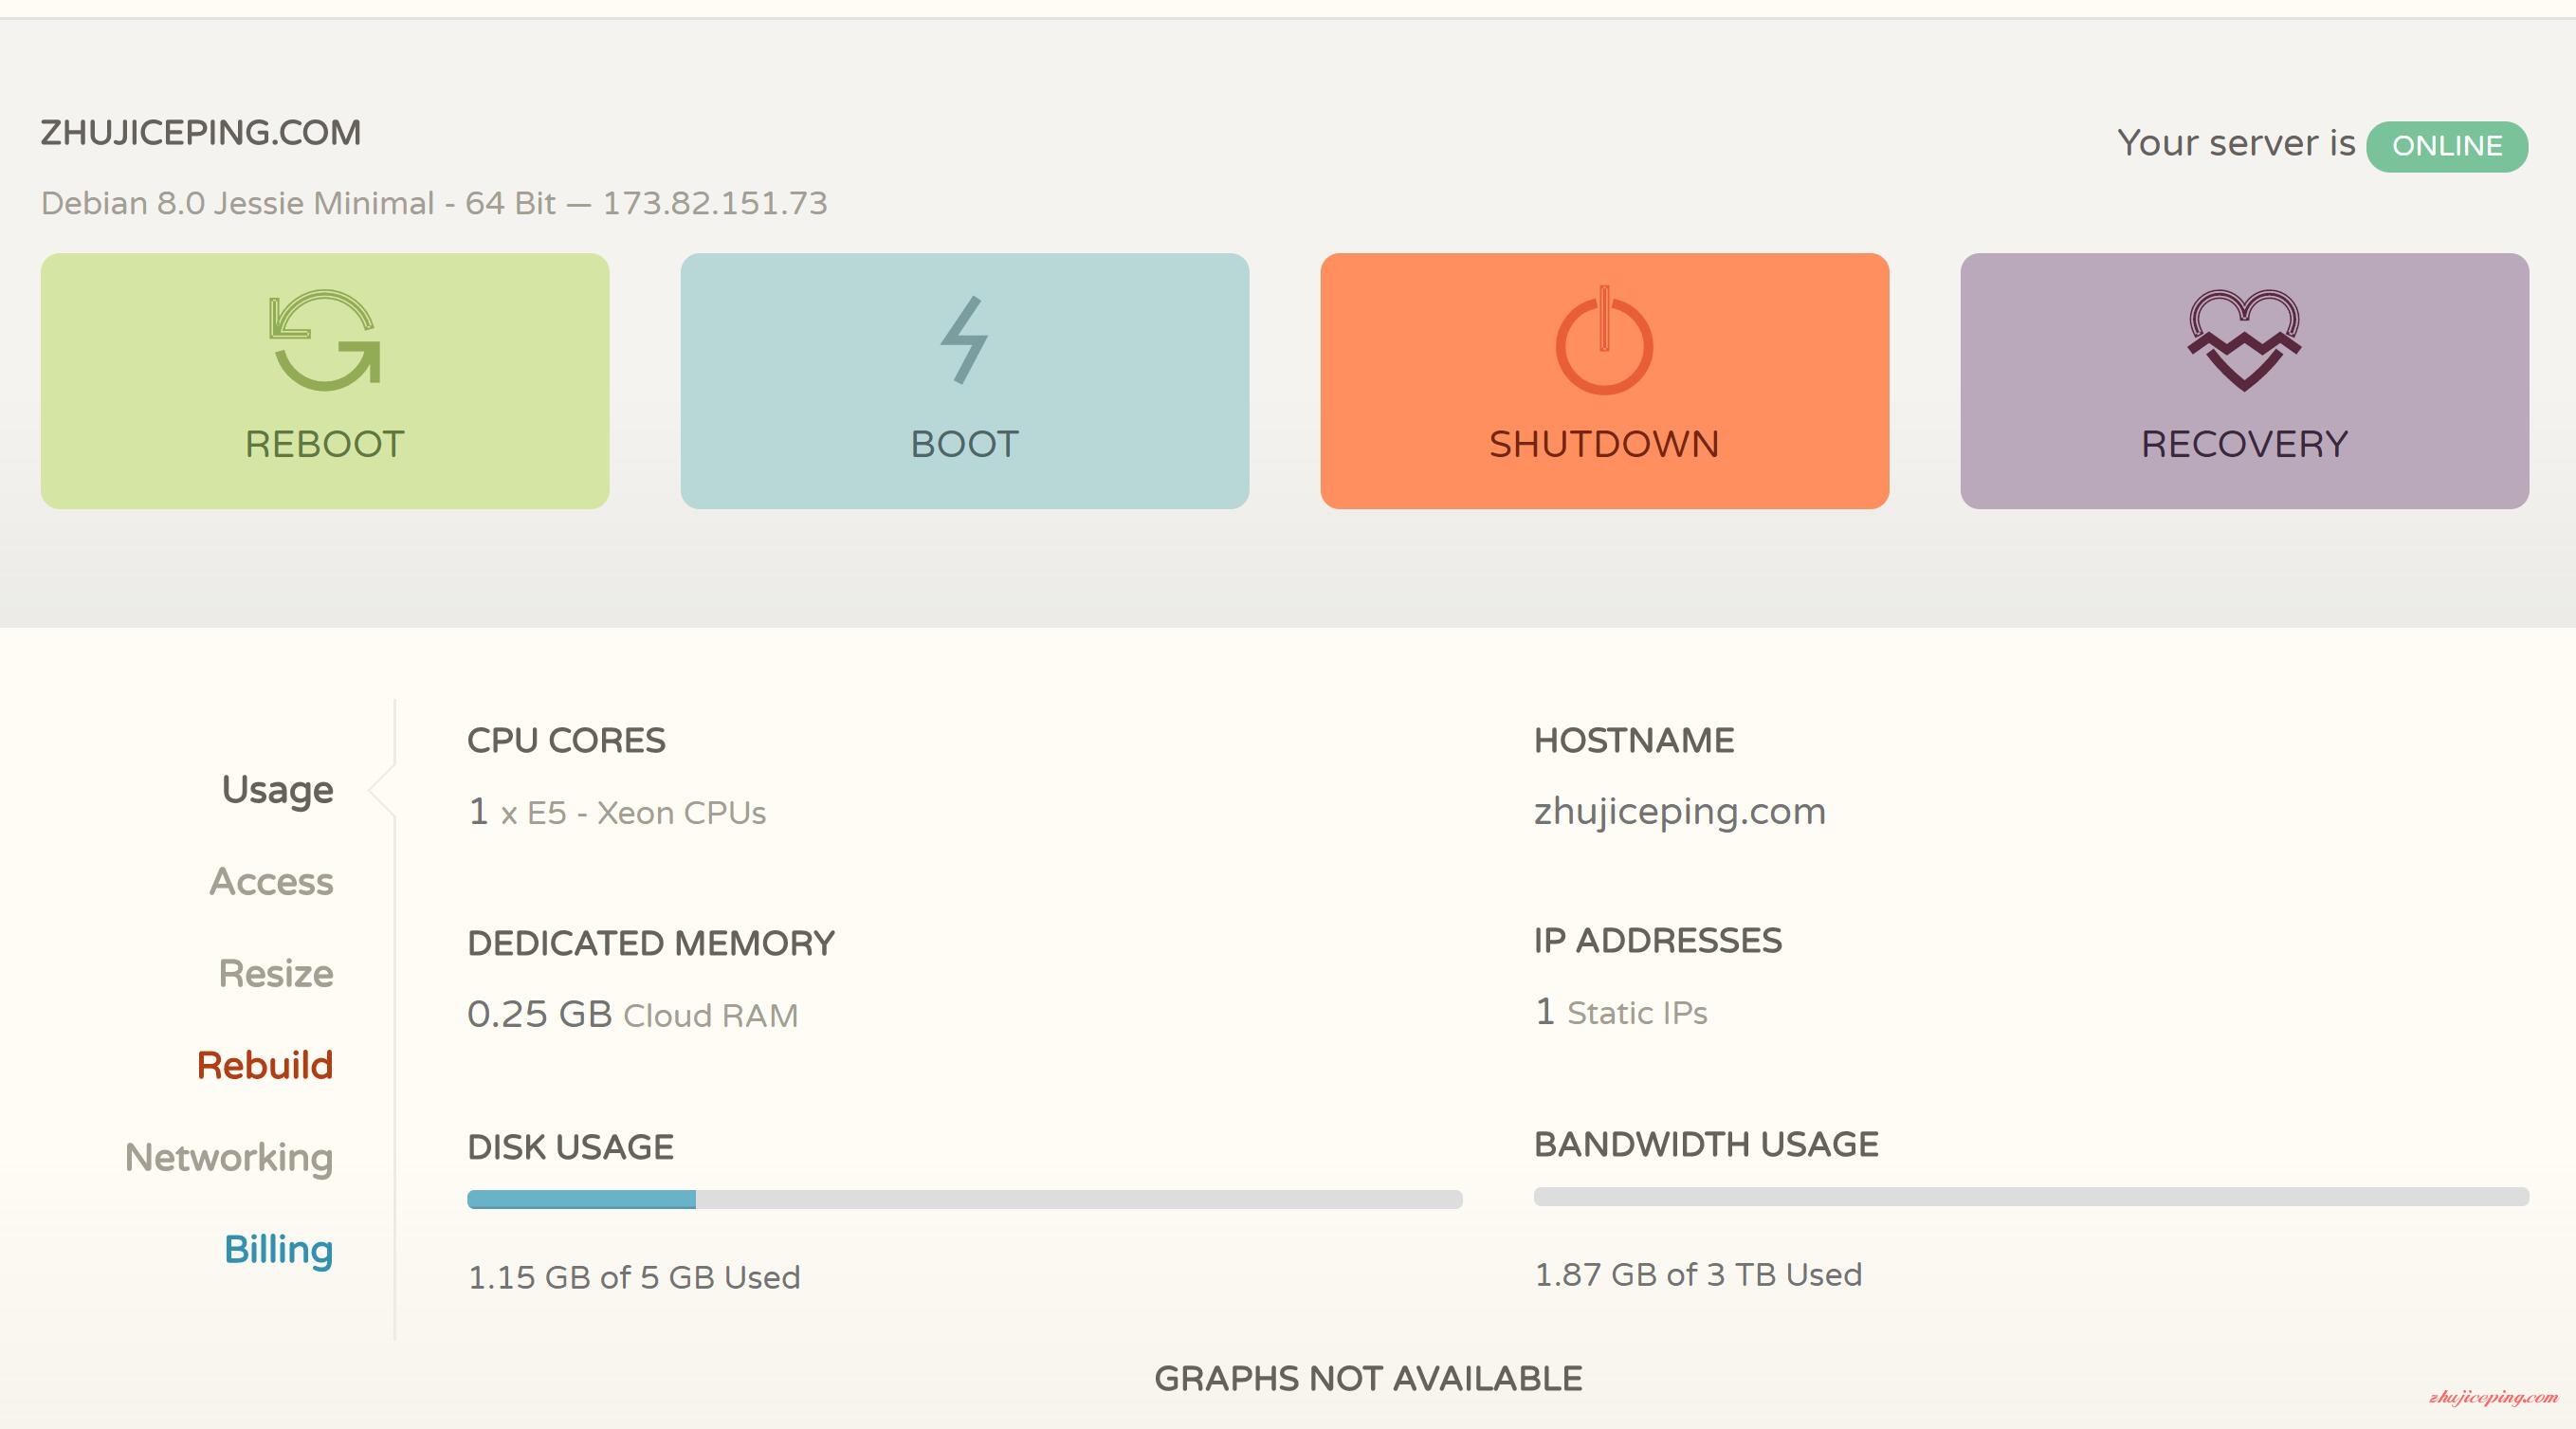Screen dimensions: 2576x1429
Task: Click '1.15 GB of 5 GB Used' text
Action: [634, 1277]
